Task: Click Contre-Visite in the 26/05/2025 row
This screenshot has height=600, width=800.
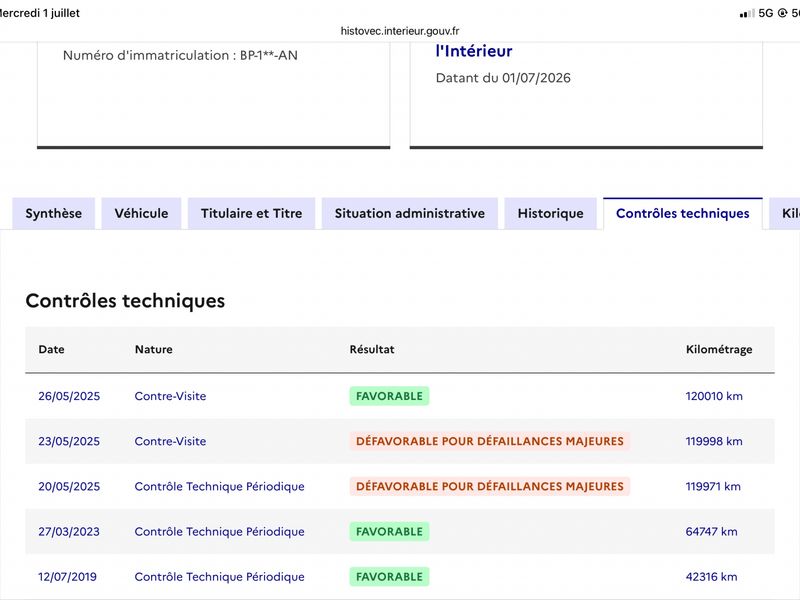Action: click(170, 396)
